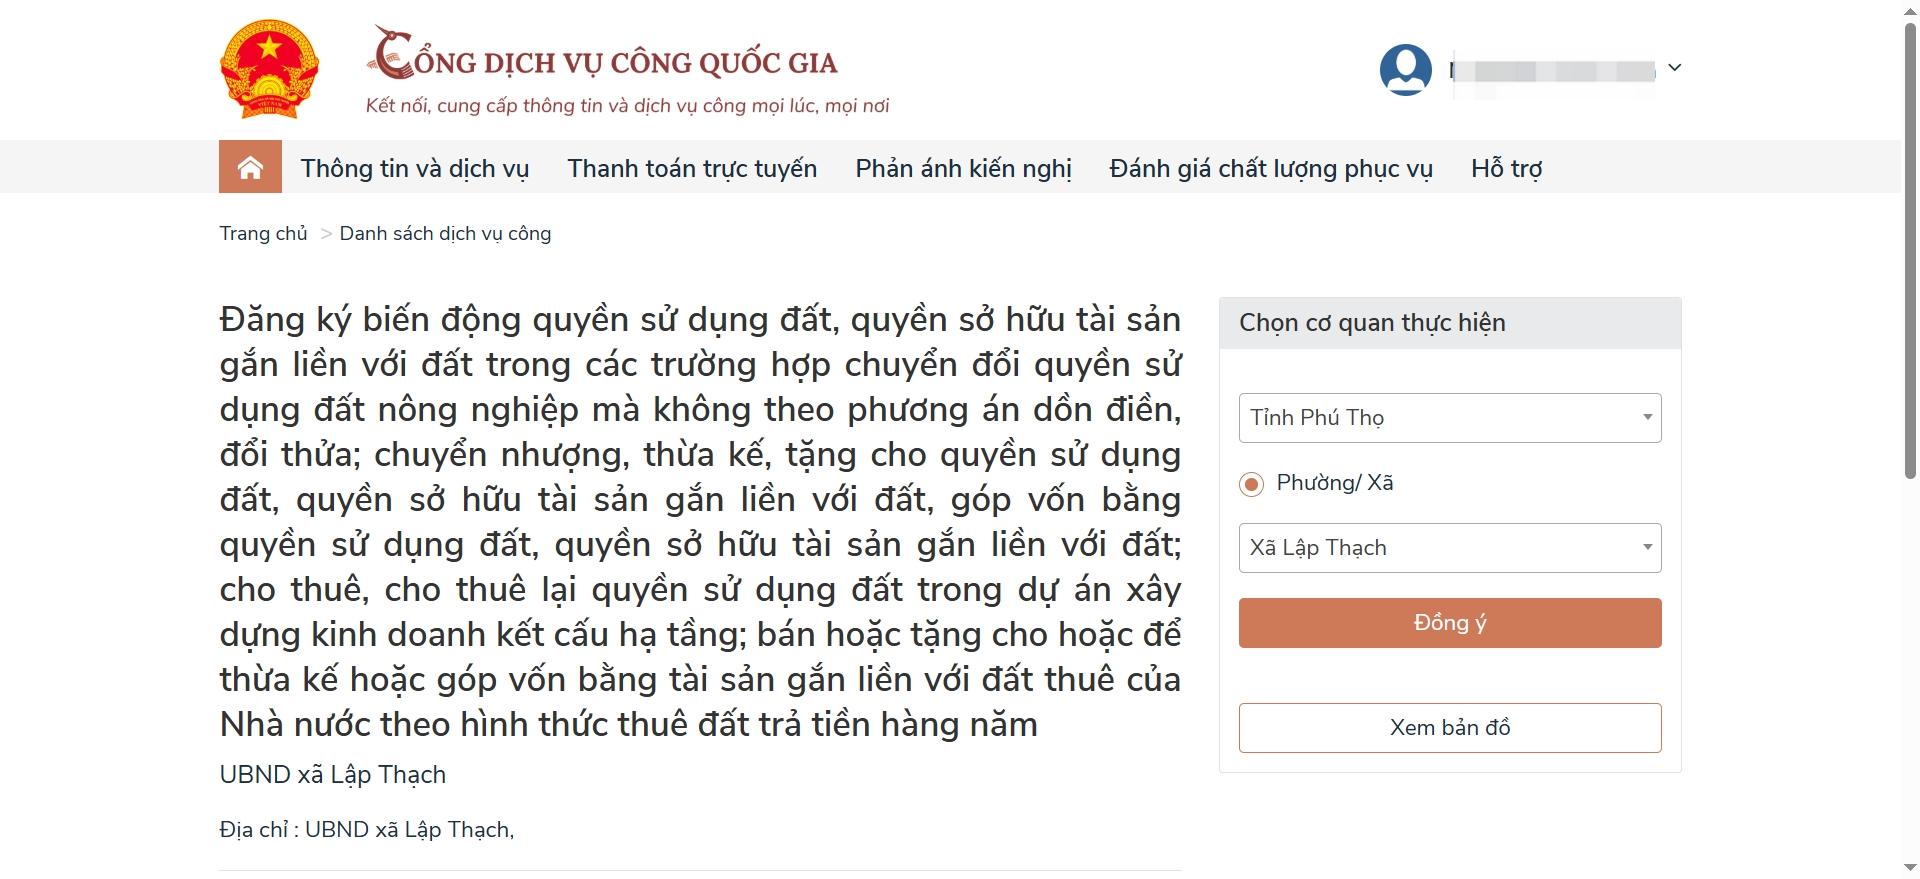The width and height of the screenshot is (1920, 879).
Task: Open Danh sách dịch vụ công breadcrumb link
Action: (445, 233)
